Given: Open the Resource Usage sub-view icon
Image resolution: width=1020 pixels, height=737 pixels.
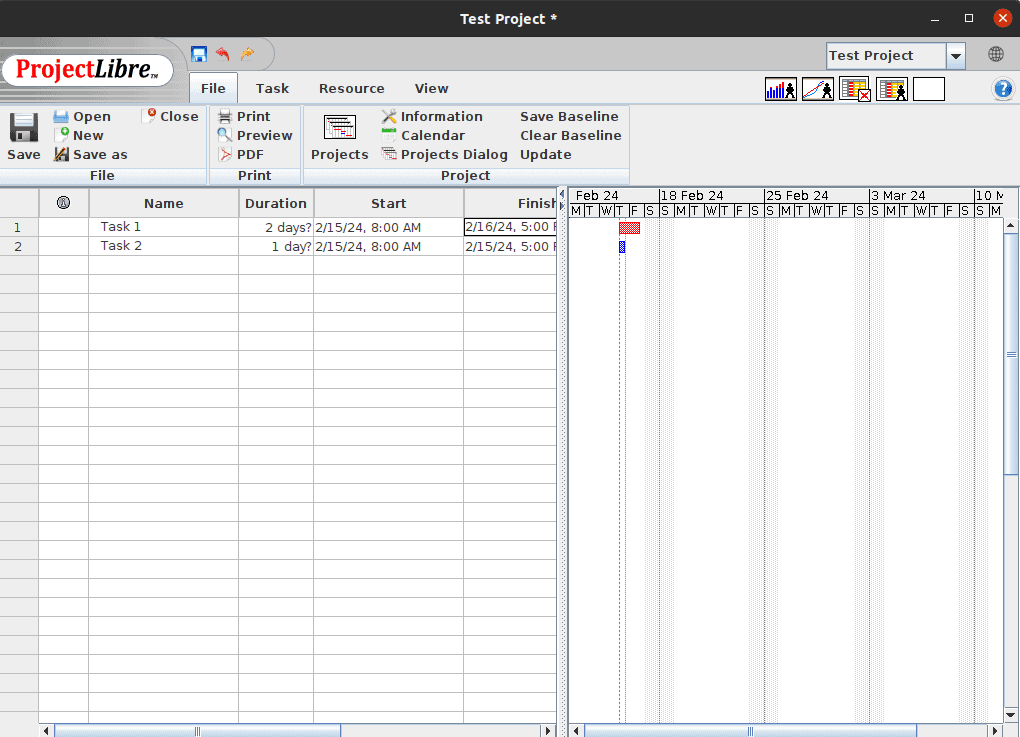Looking at the screenshot, I should (x=892, y=89).
